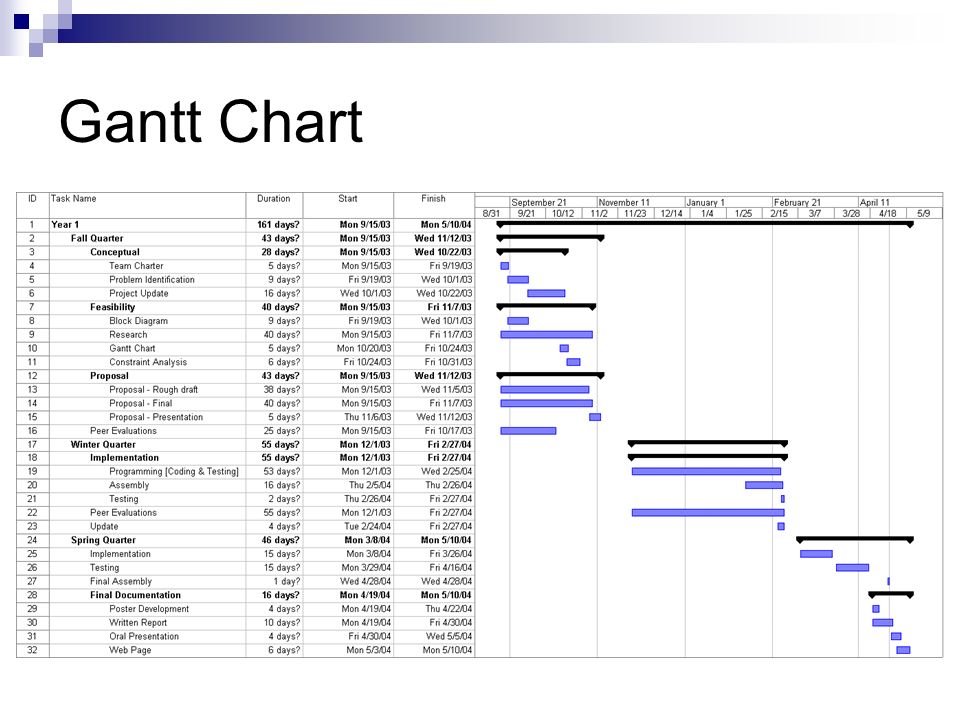Click the 'Tue 2/24/04' start date cell
Screen dimensions: 960x720
367,527
